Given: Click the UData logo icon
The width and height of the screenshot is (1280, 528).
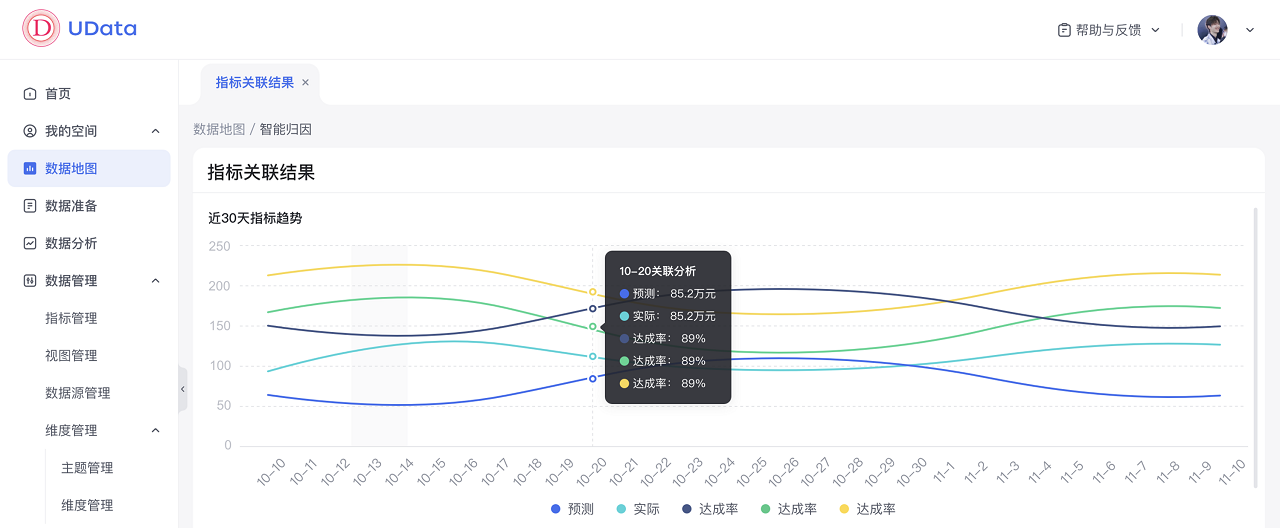Looking at the screenshot, I should click(x=41, y=29).
